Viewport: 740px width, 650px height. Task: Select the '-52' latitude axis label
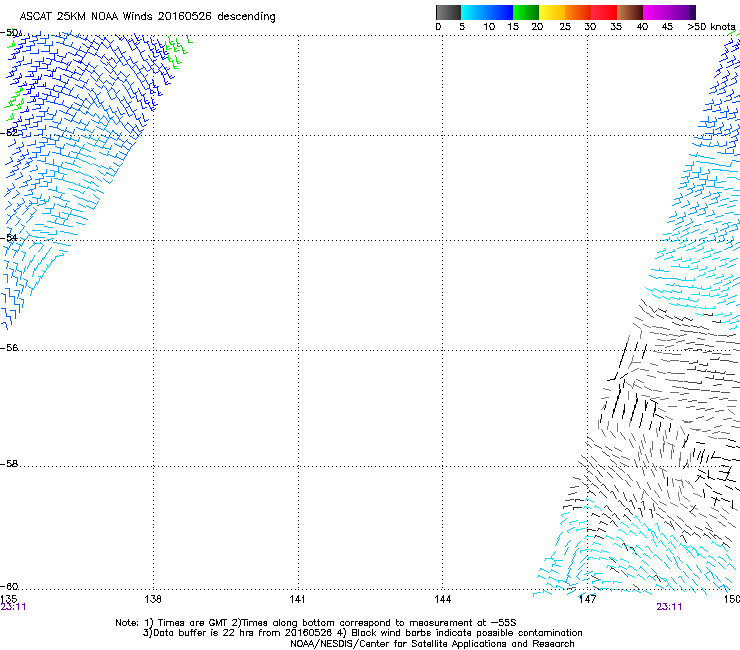click(x=9, y=133)
